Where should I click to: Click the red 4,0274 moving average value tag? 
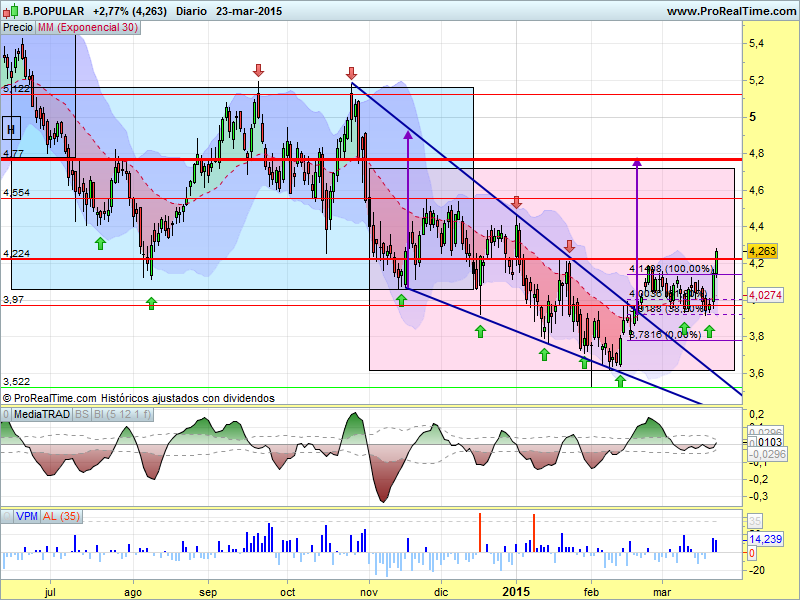pyautogui.click(x=765, y=295)
